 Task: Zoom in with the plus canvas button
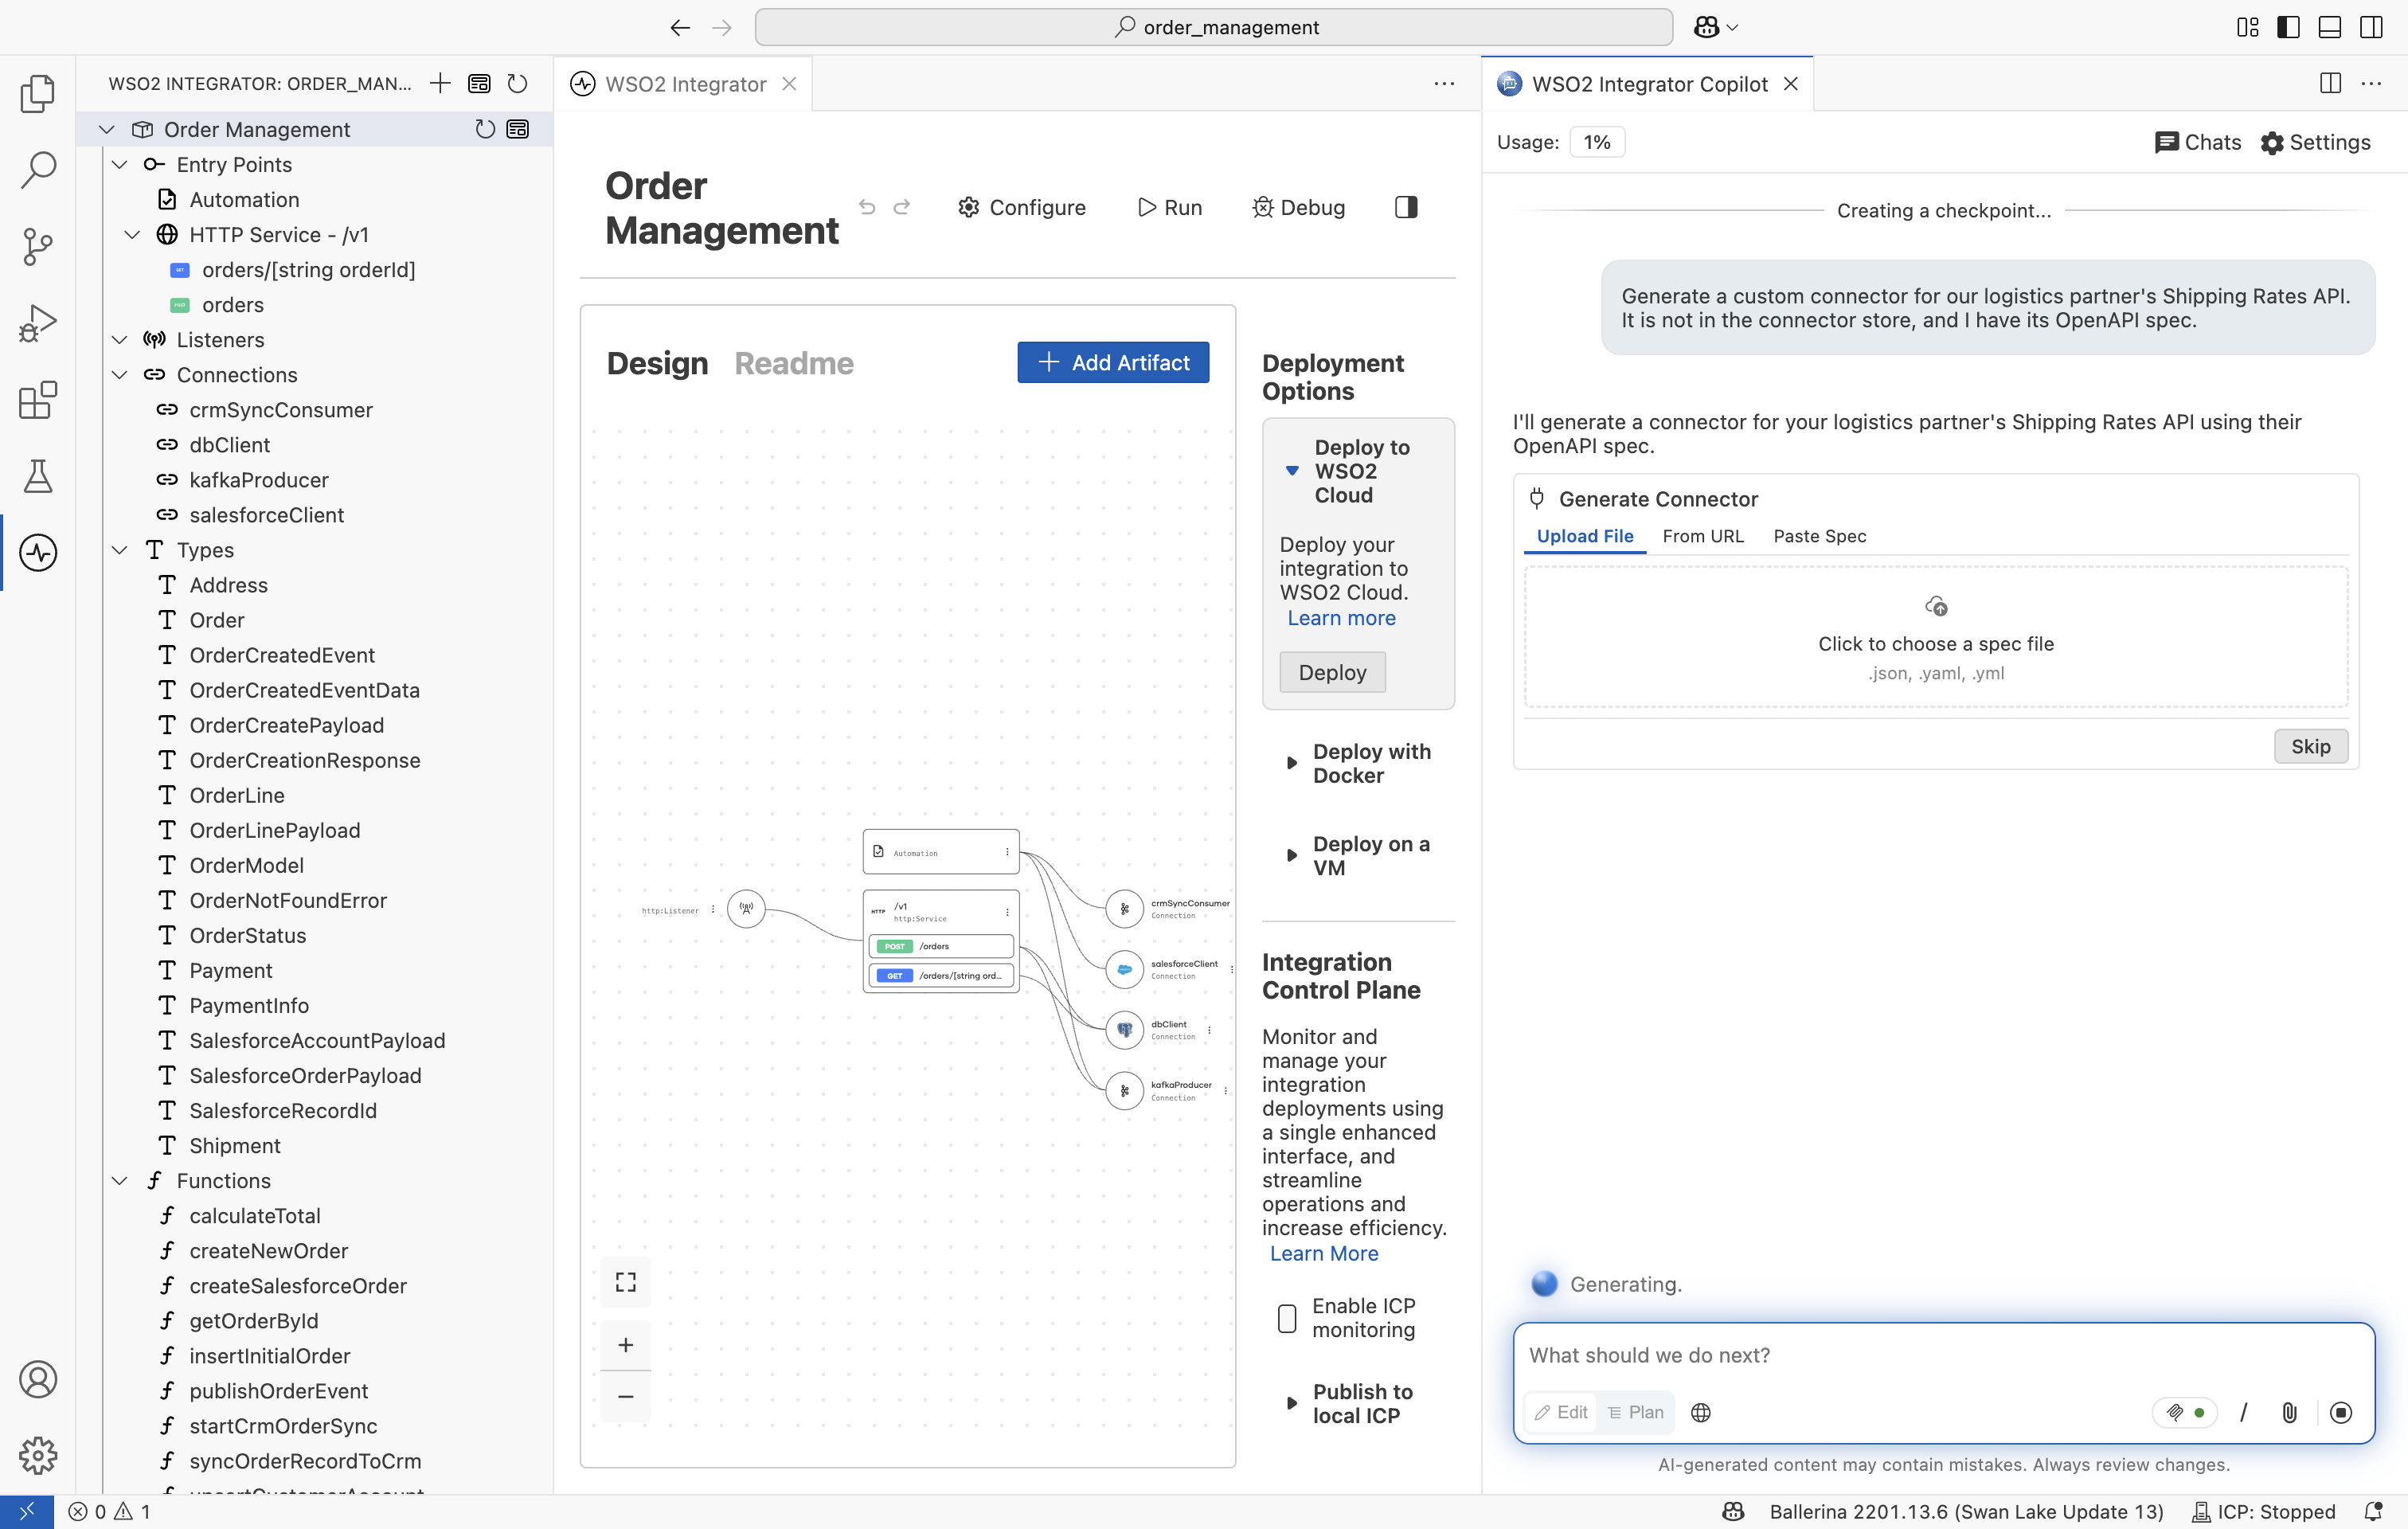click(626, 1345)
